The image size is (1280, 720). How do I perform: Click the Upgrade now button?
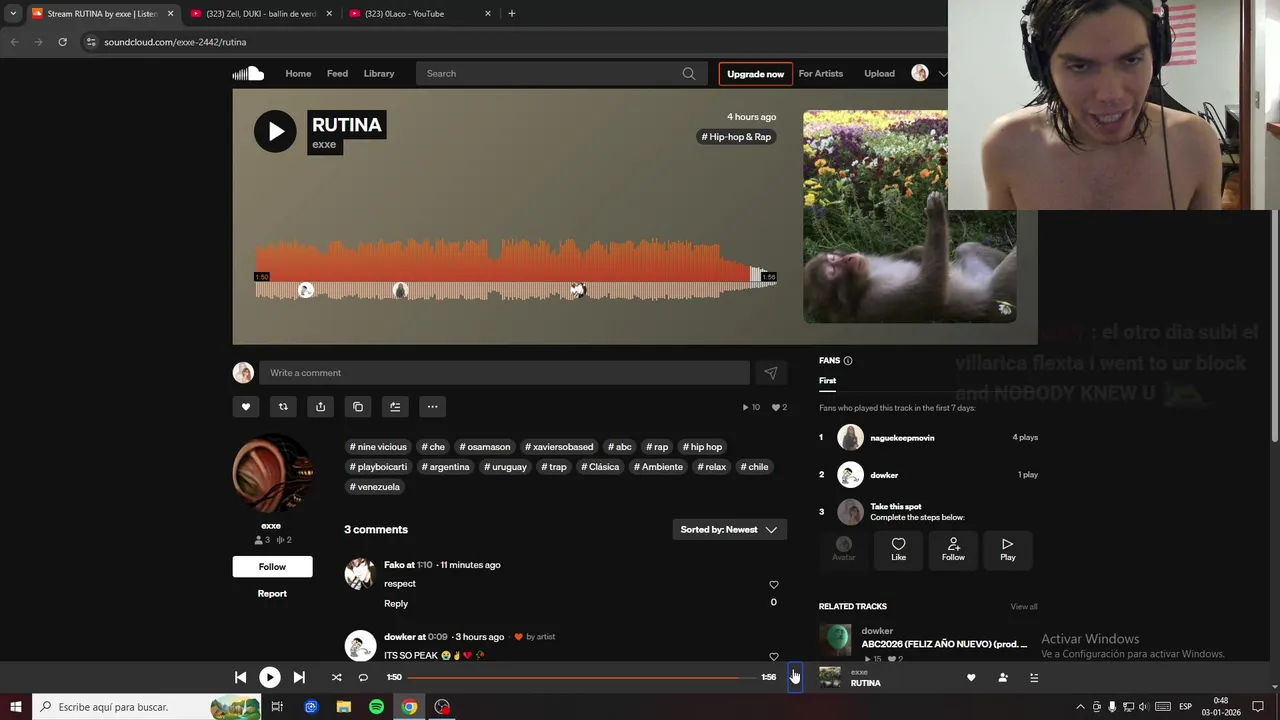pyautogui.click(x=756, y=74)
